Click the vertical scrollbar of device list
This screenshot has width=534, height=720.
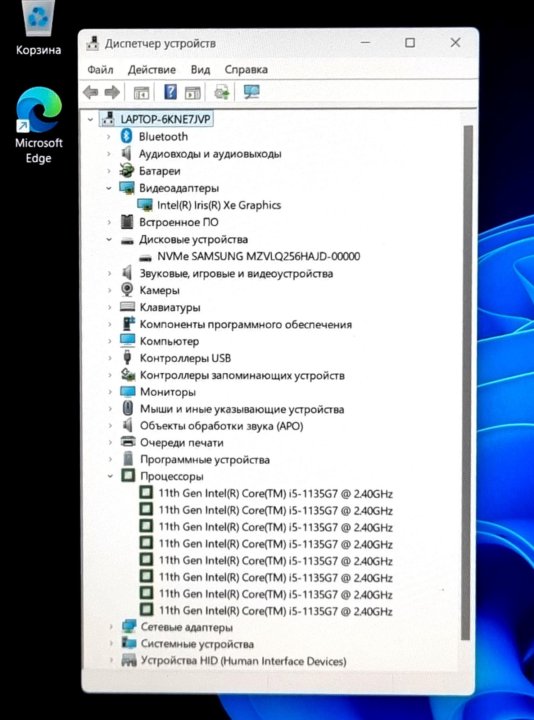click(467, 381)
